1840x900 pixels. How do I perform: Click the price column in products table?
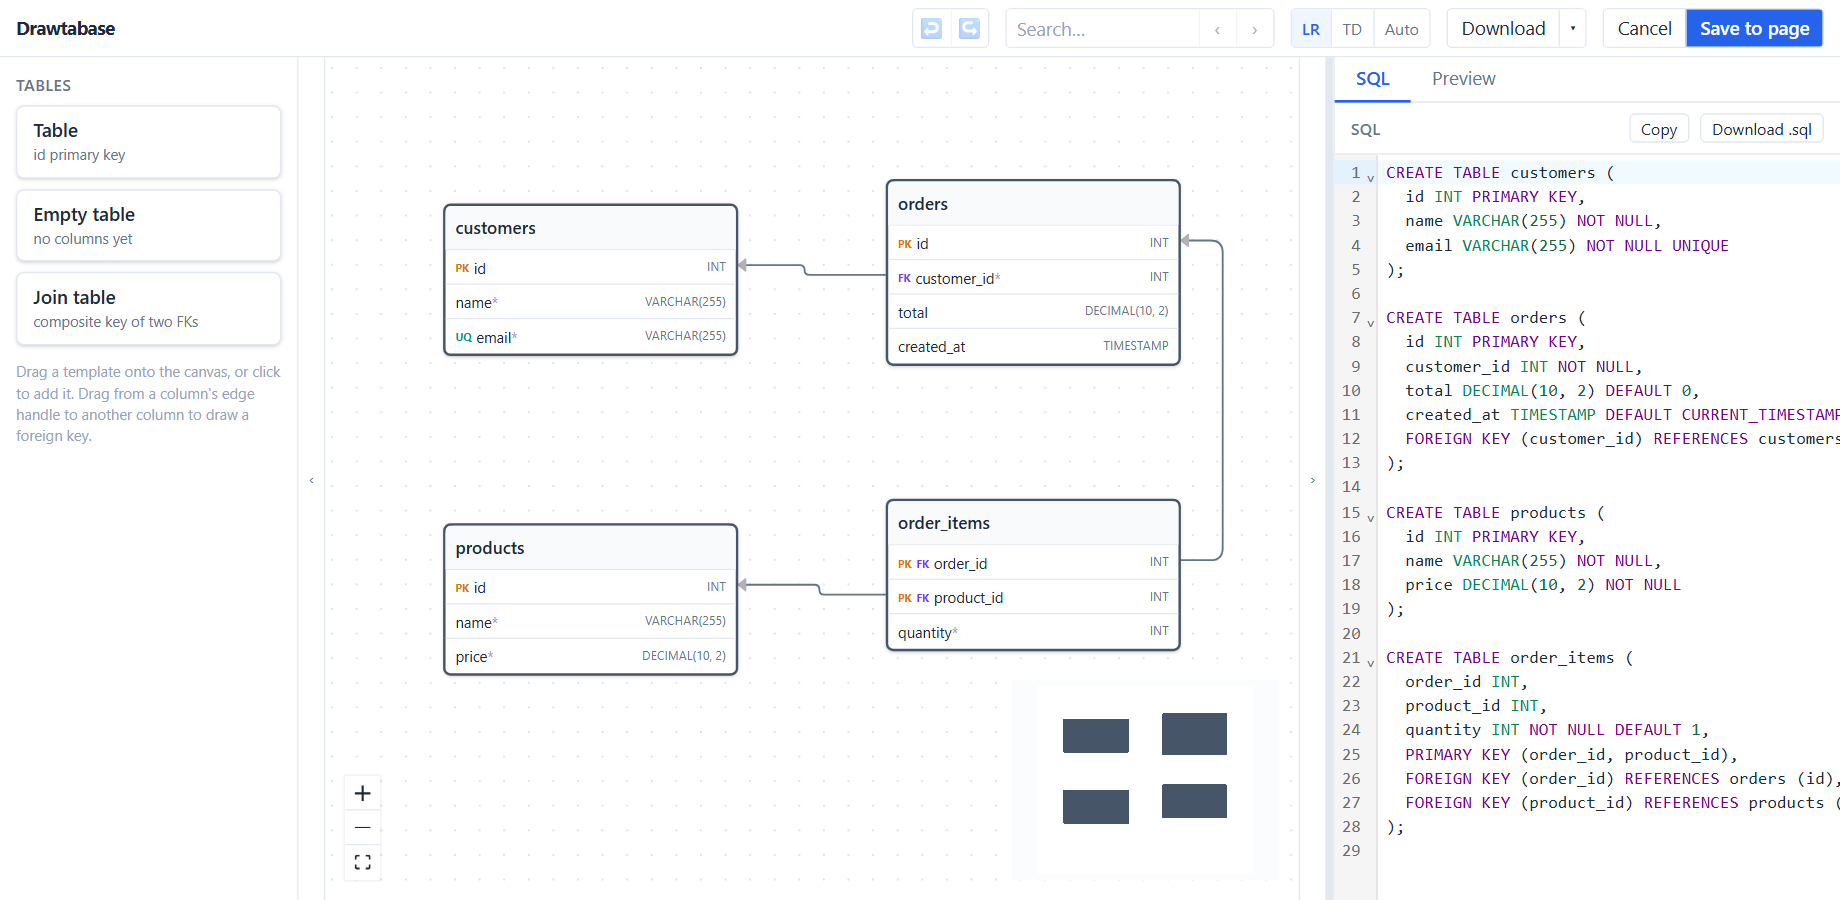click(x=591, y=656)
